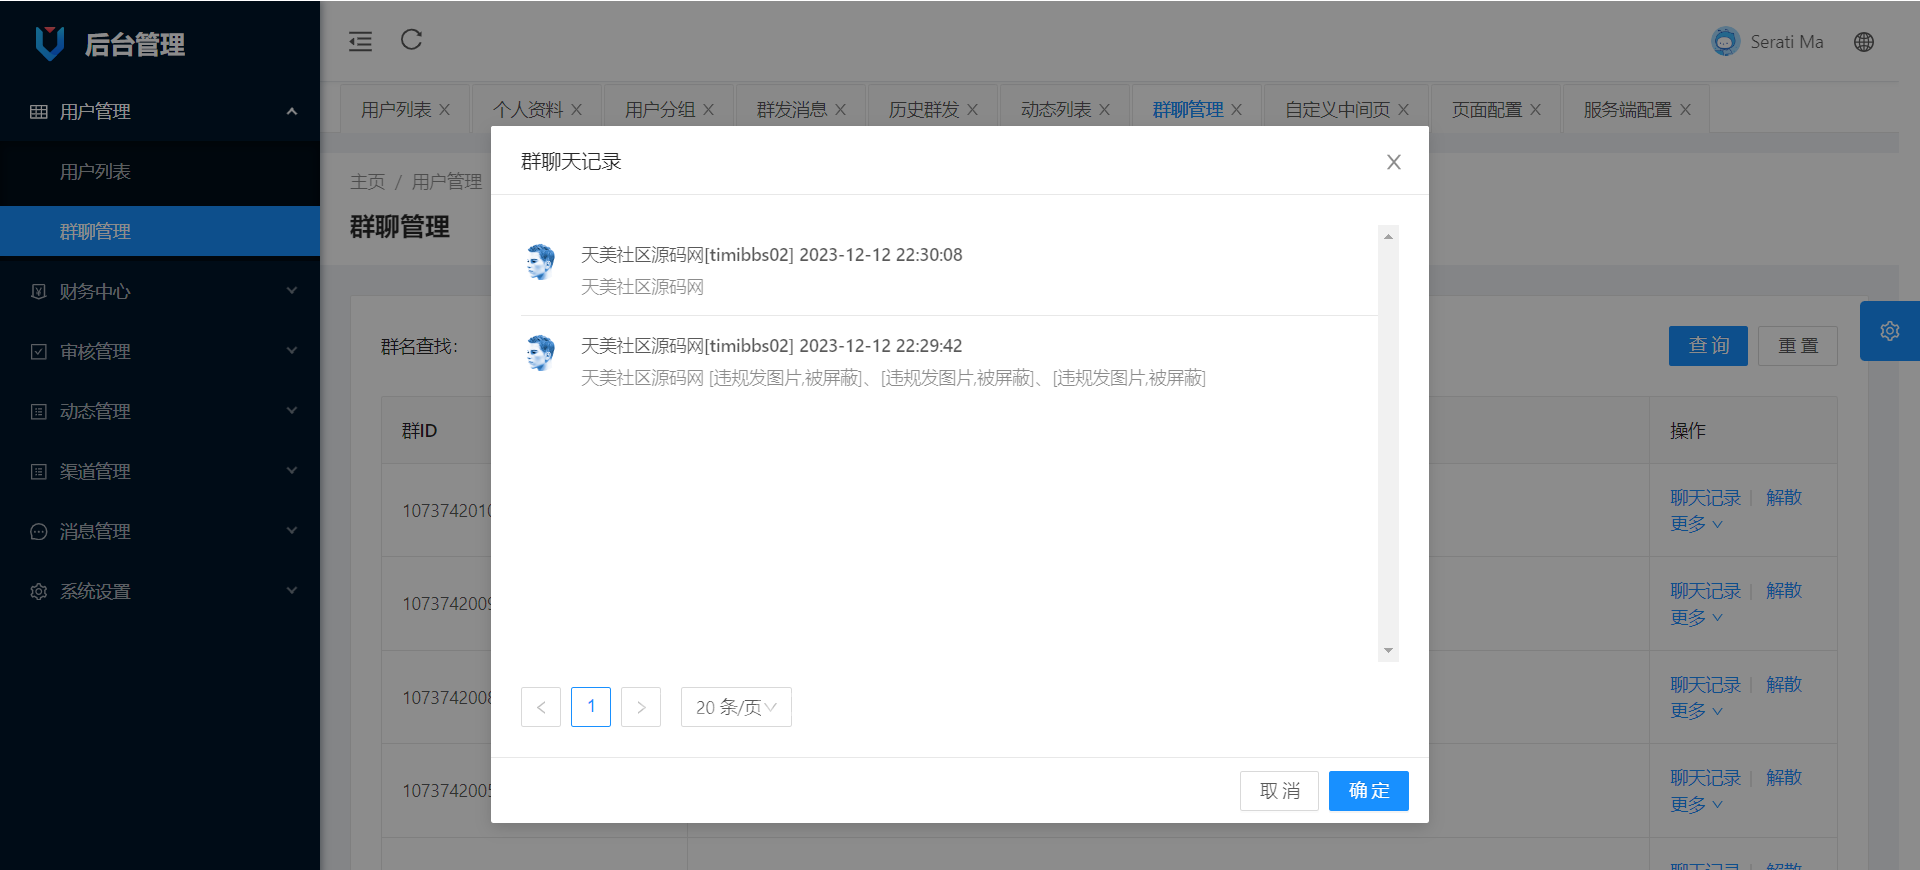Click the chat list scrollbar down arrow

[x=1388, y=651]
